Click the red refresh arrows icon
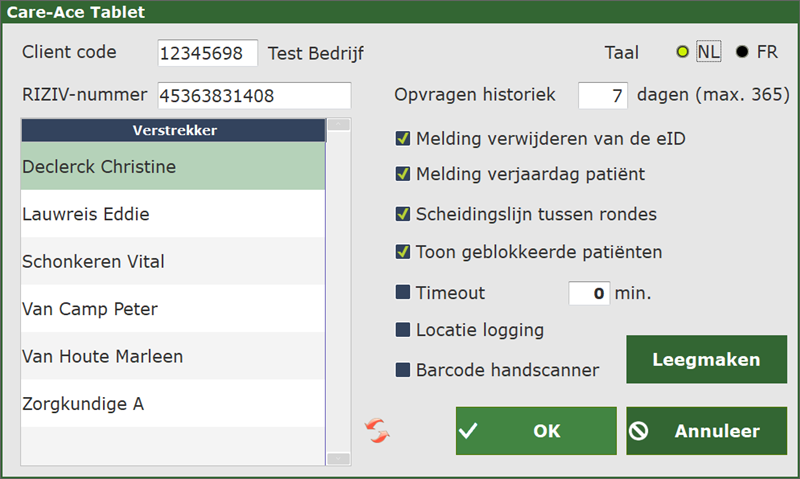This screenshot has height=479, width=800. (378, 431)
